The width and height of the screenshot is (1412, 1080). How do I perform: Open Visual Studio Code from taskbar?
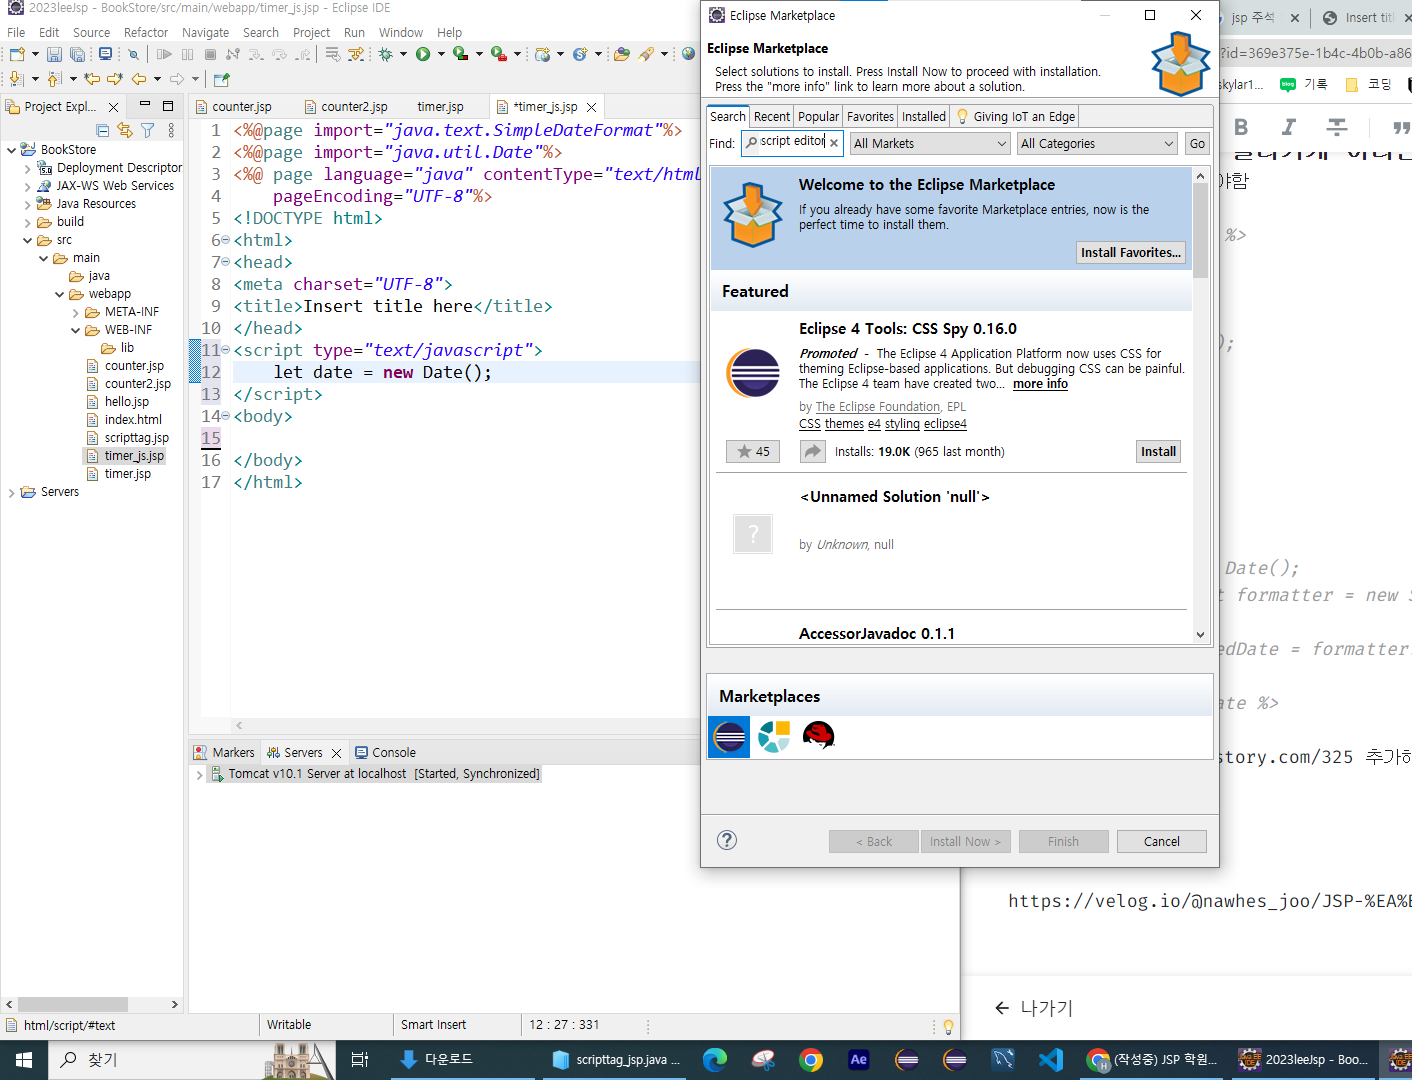pos(1051,1060)
